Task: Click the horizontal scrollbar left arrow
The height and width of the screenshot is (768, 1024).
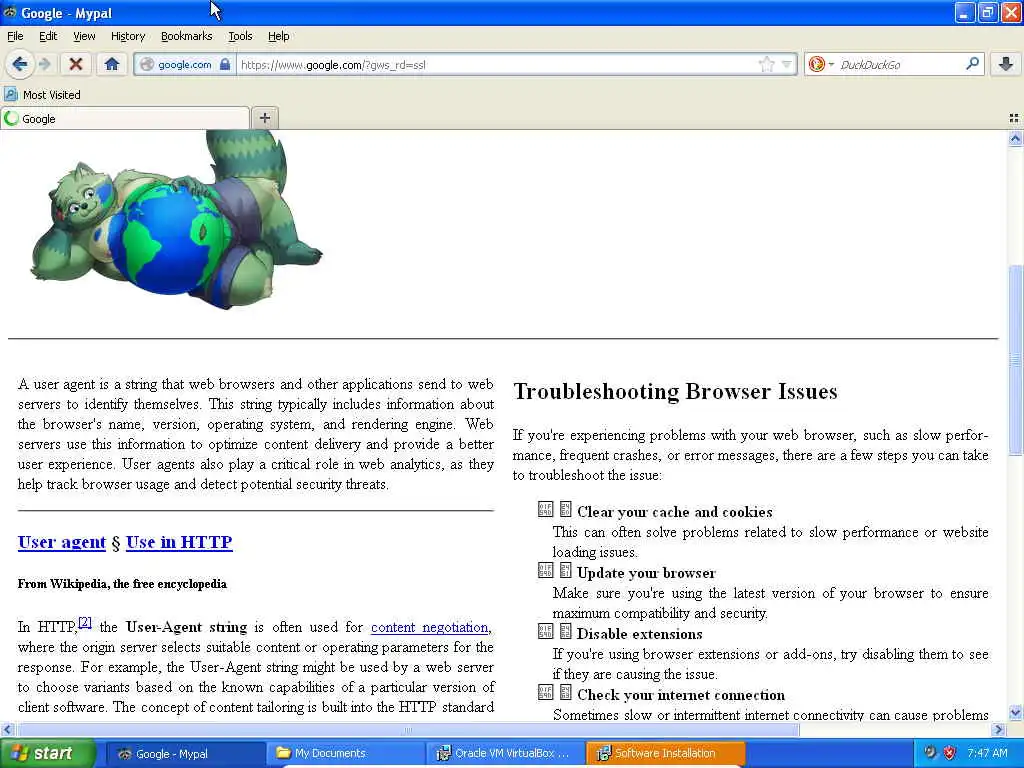Action: coord(7,729)
